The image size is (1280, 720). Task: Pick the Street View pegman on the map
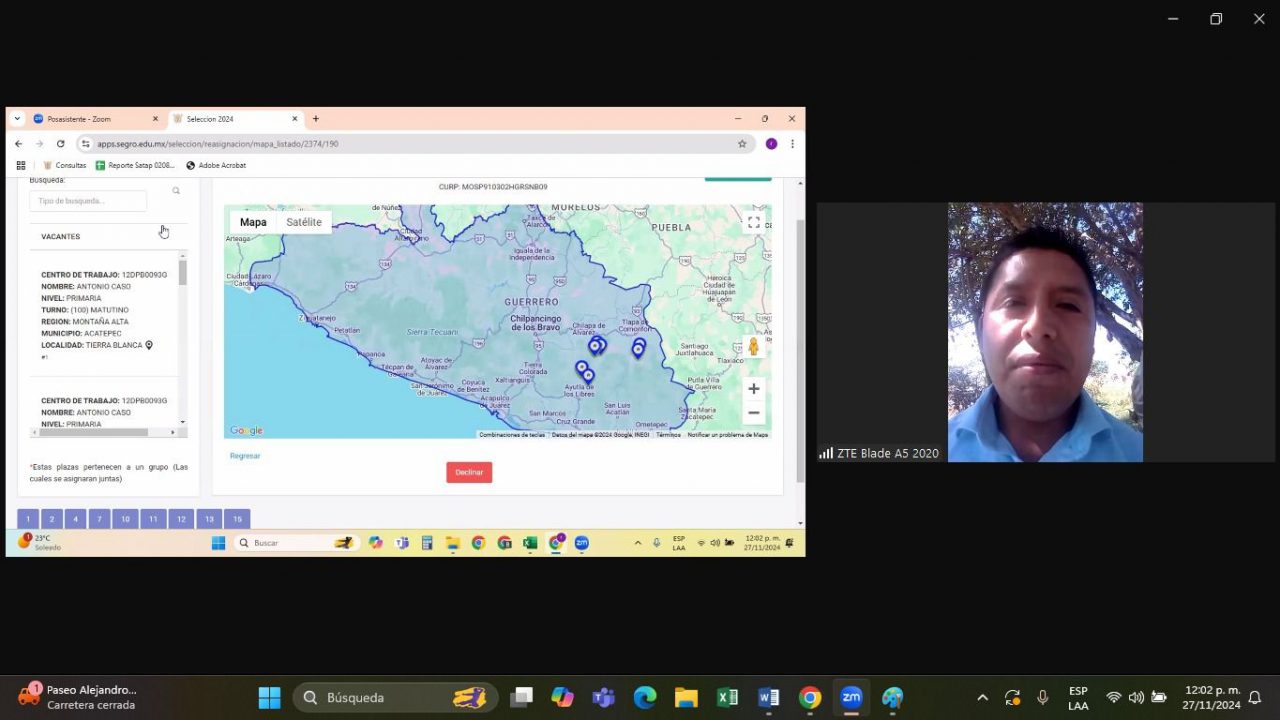click(x=754, y=347)
